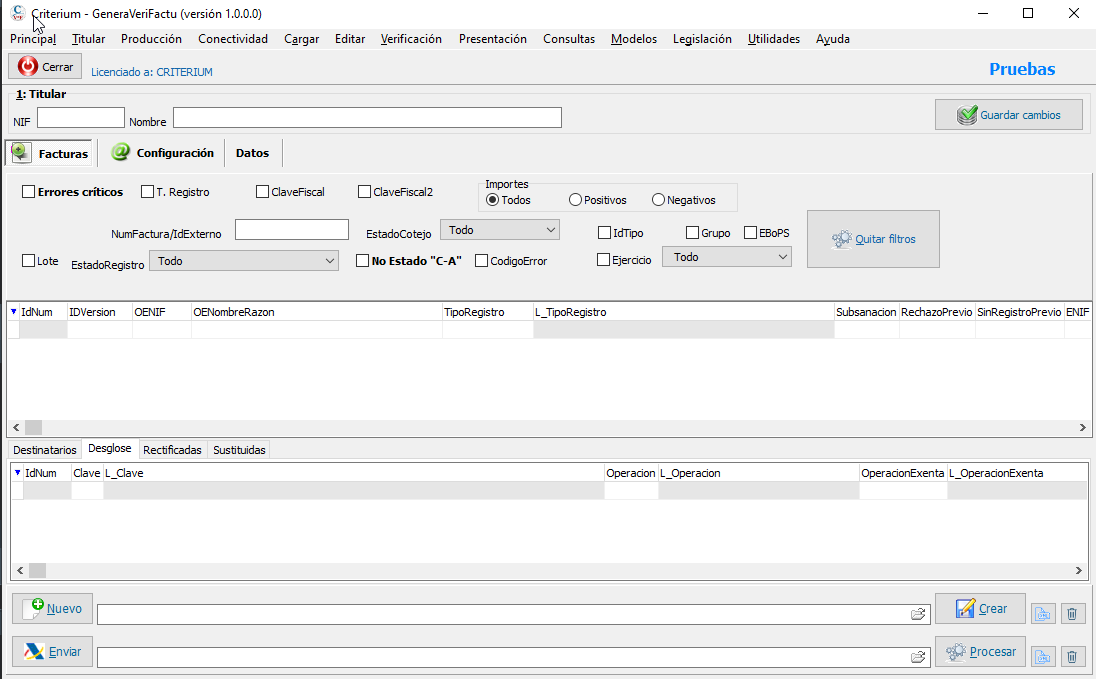Image resolution: width=1096 pixels, height=679 pixels.
Task: Enable the Grupo checkbox
Action: coord(693,233)
